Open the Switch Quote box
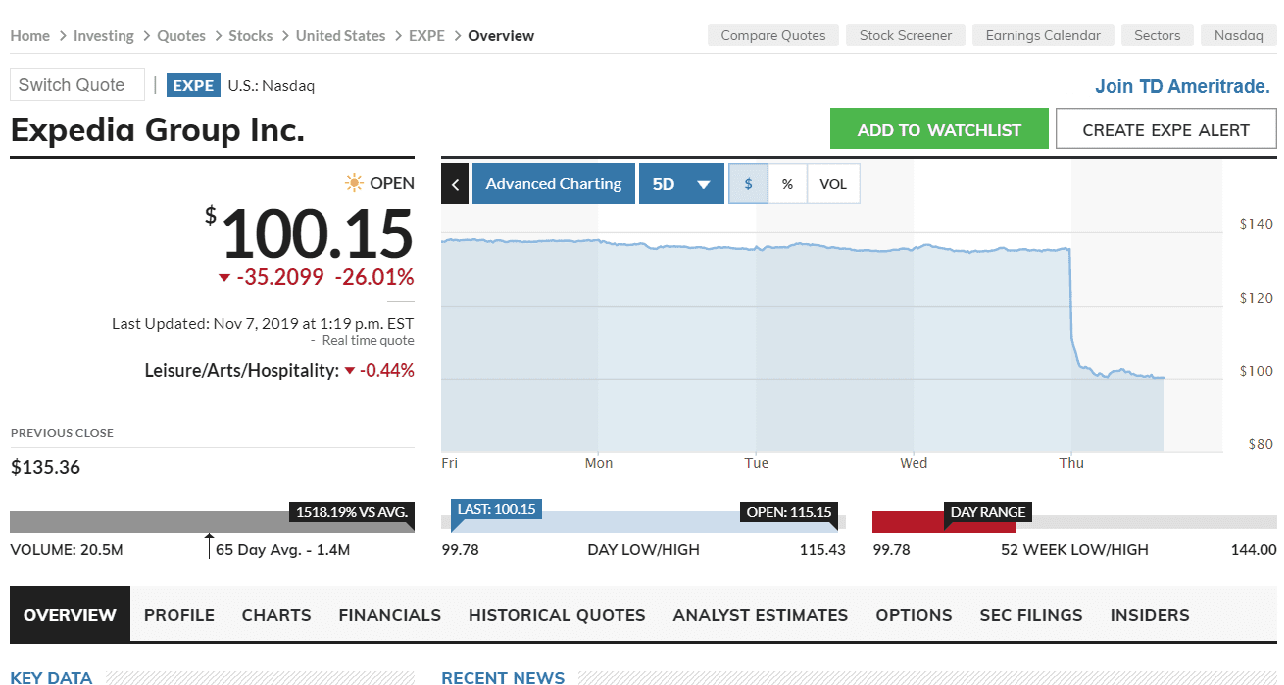The image size is (1284, 685). click(x=77, y=85)
